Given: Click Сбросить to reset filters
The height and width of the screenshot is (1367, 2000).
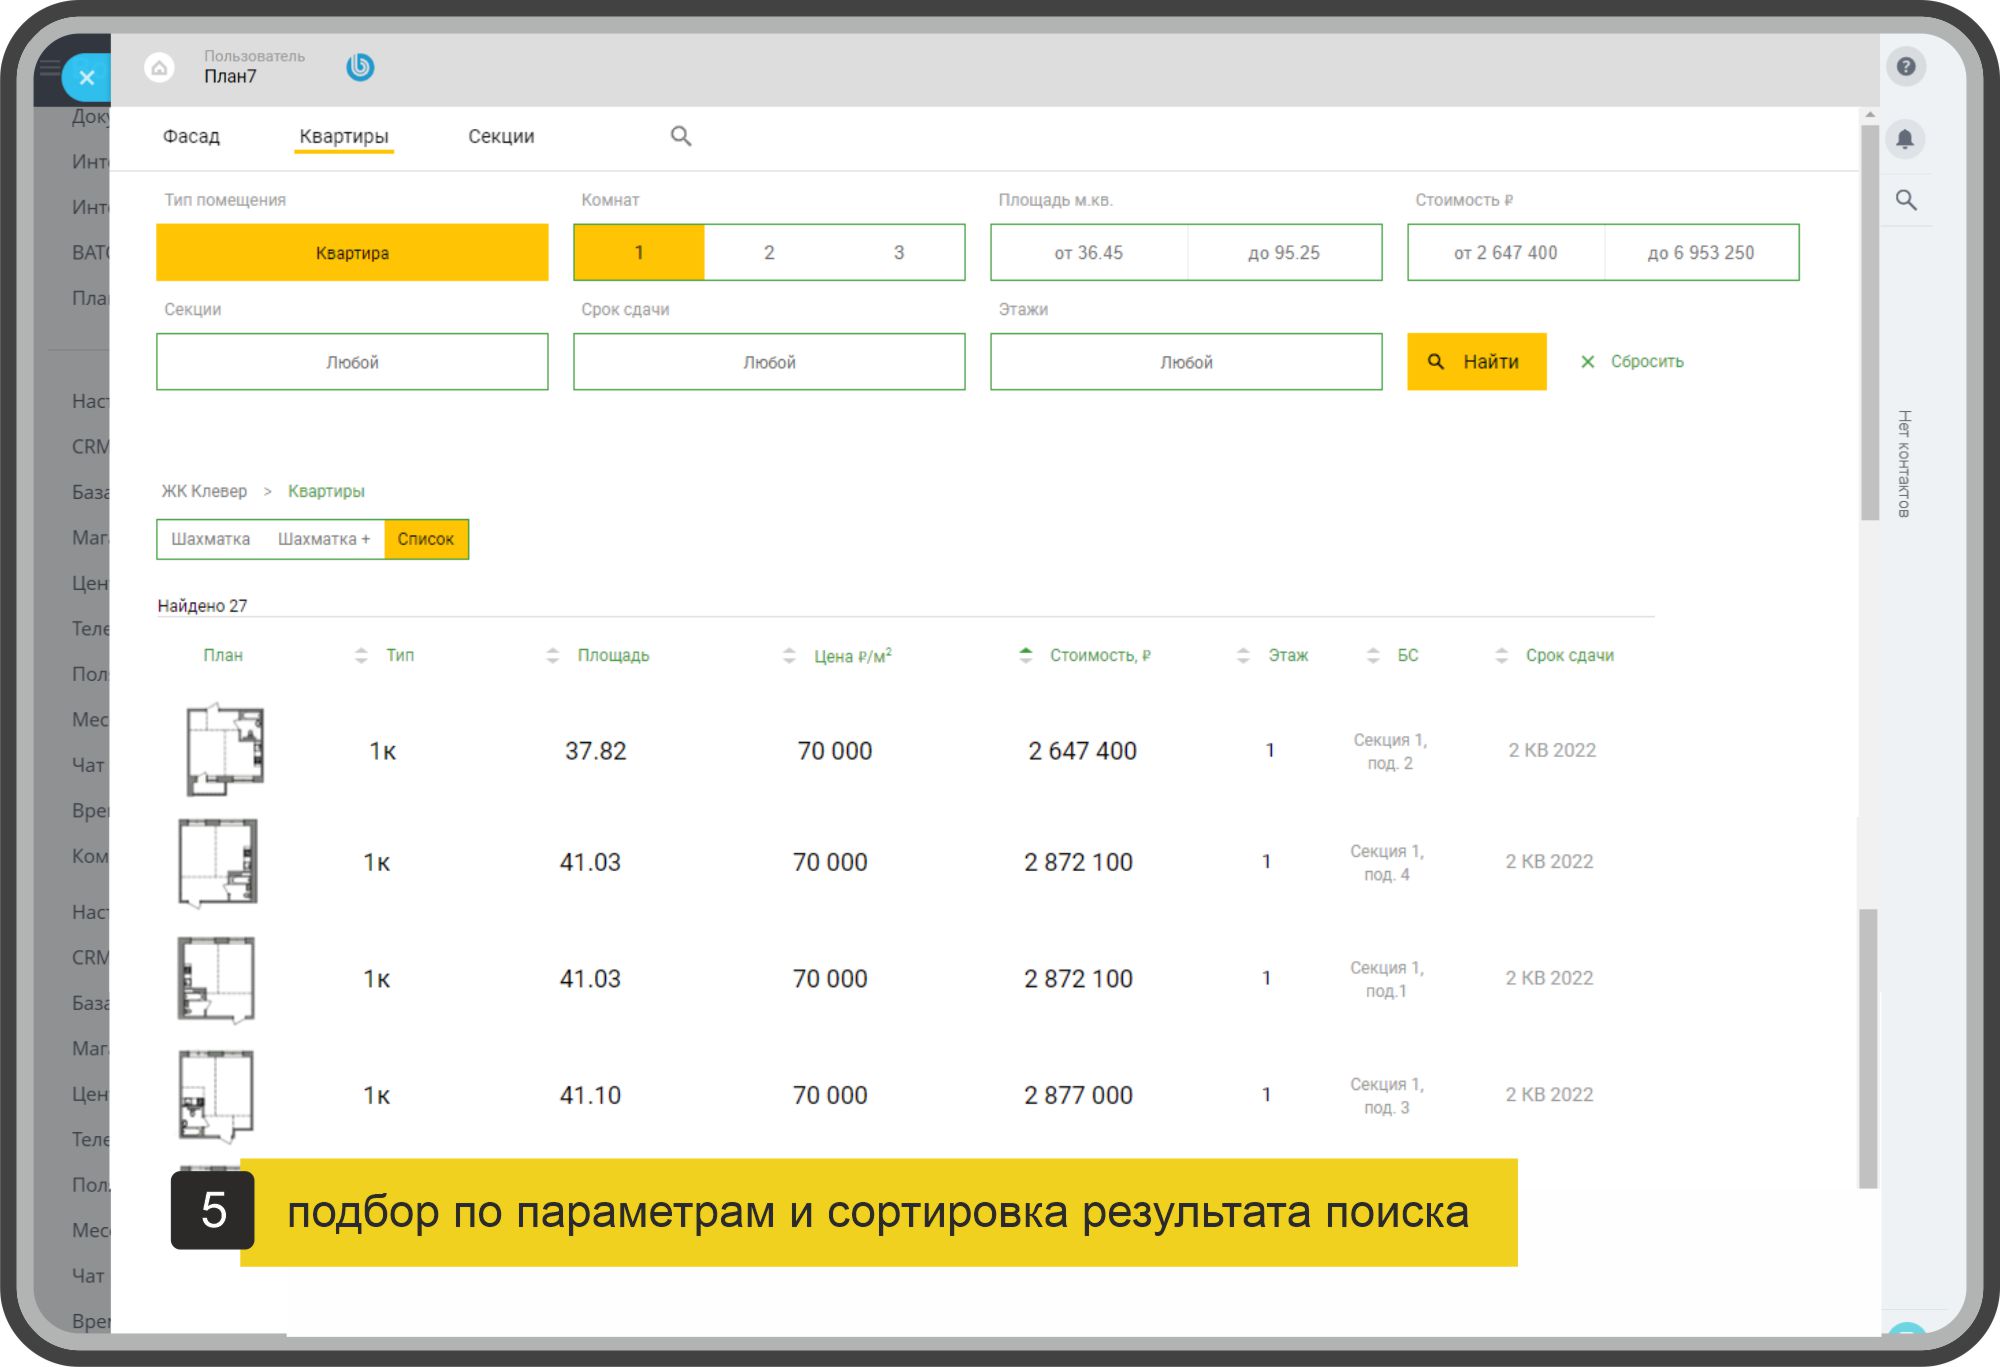Looking at the screenshot, I should point(1632,362).
